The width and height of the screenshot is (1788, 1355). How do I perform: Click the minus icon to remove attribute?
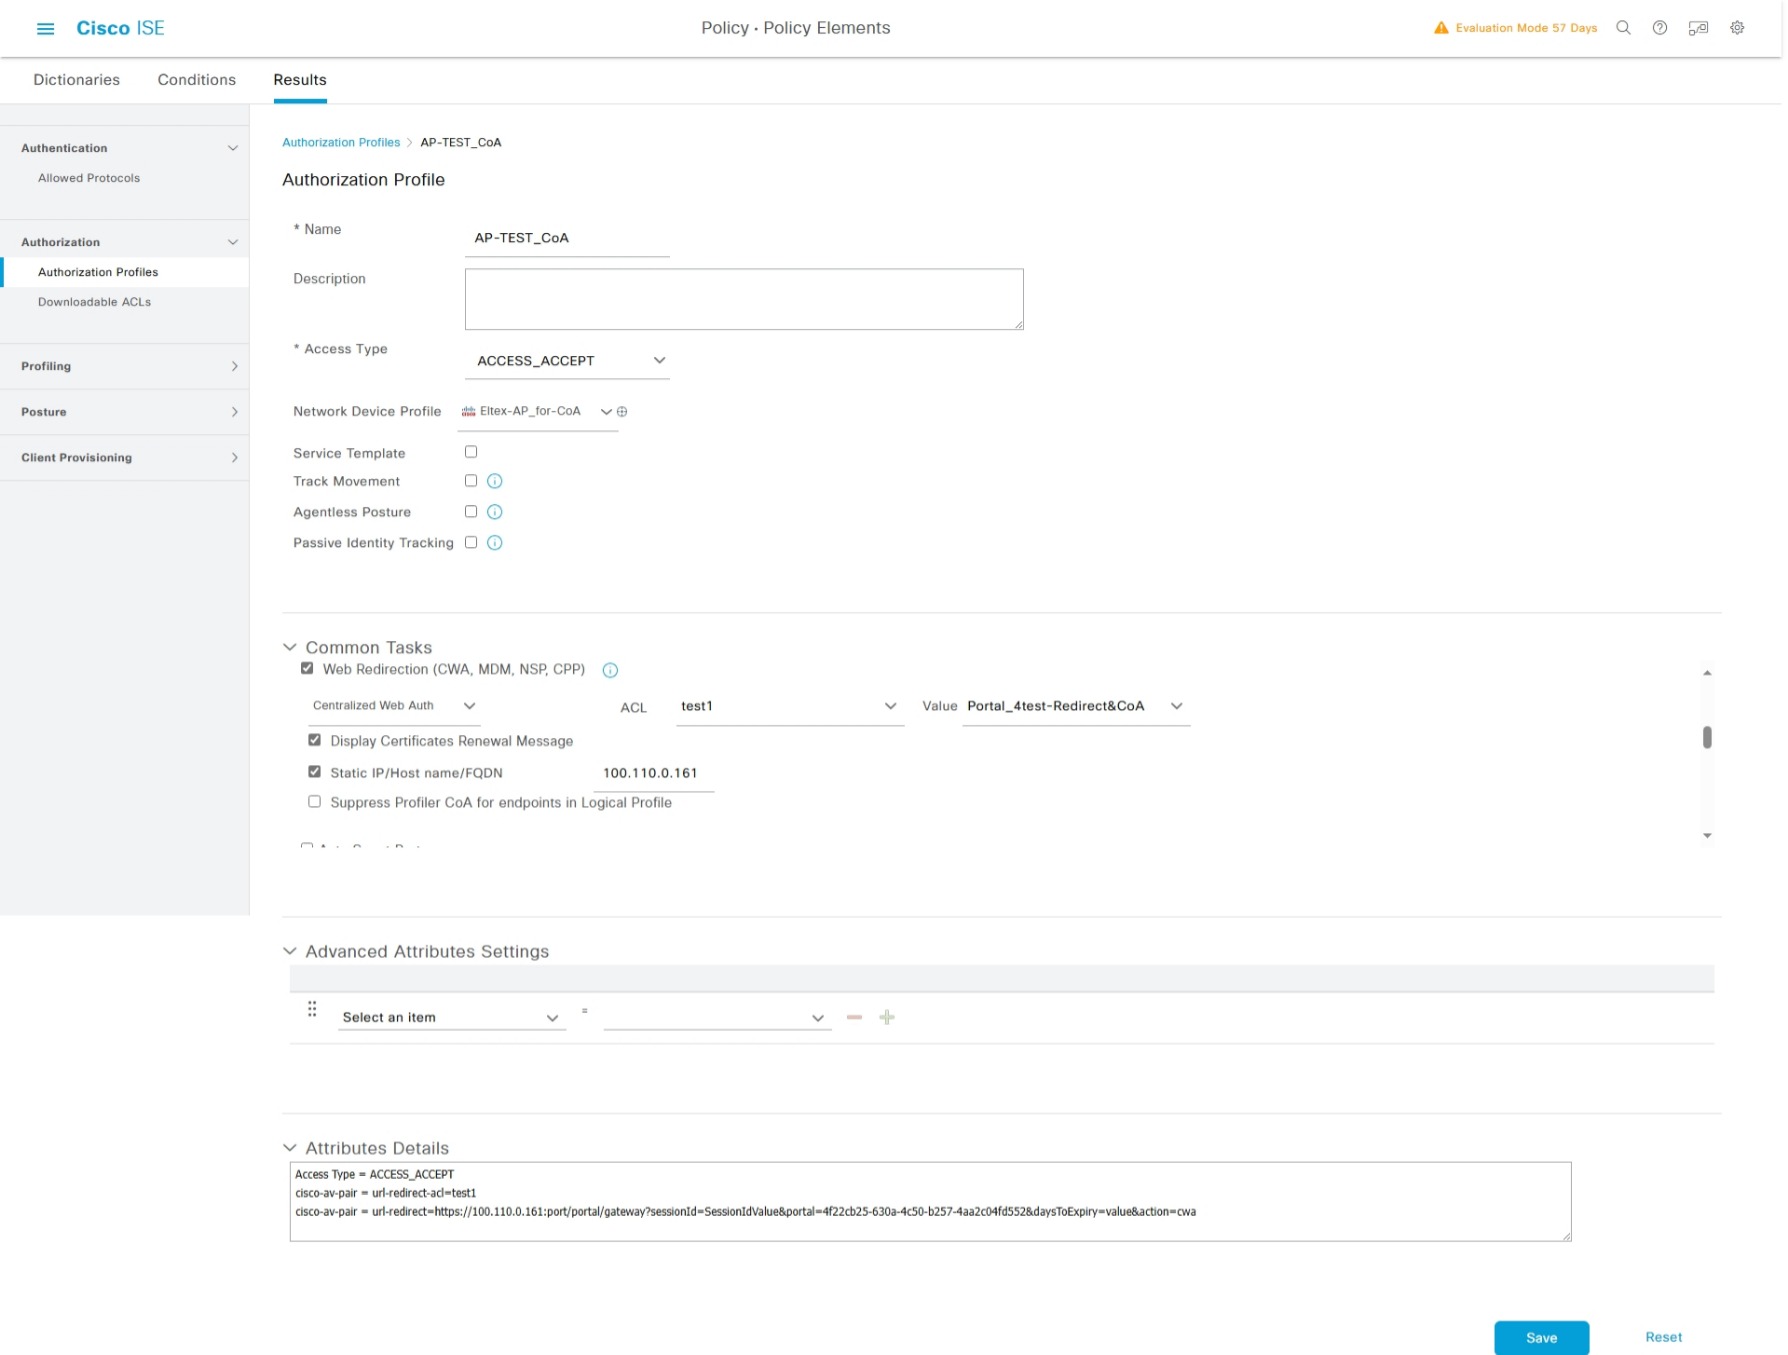[x=854, y=1017]
